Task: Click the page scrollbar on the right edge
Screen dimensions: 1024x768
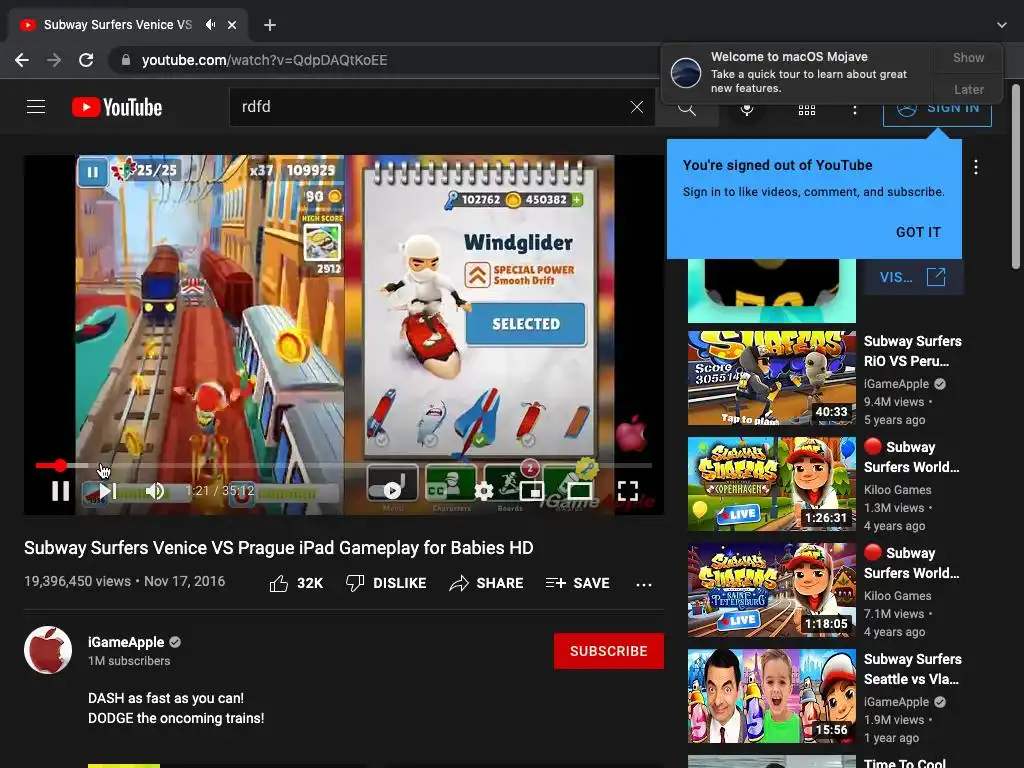Action: (x=1016, y=176)
